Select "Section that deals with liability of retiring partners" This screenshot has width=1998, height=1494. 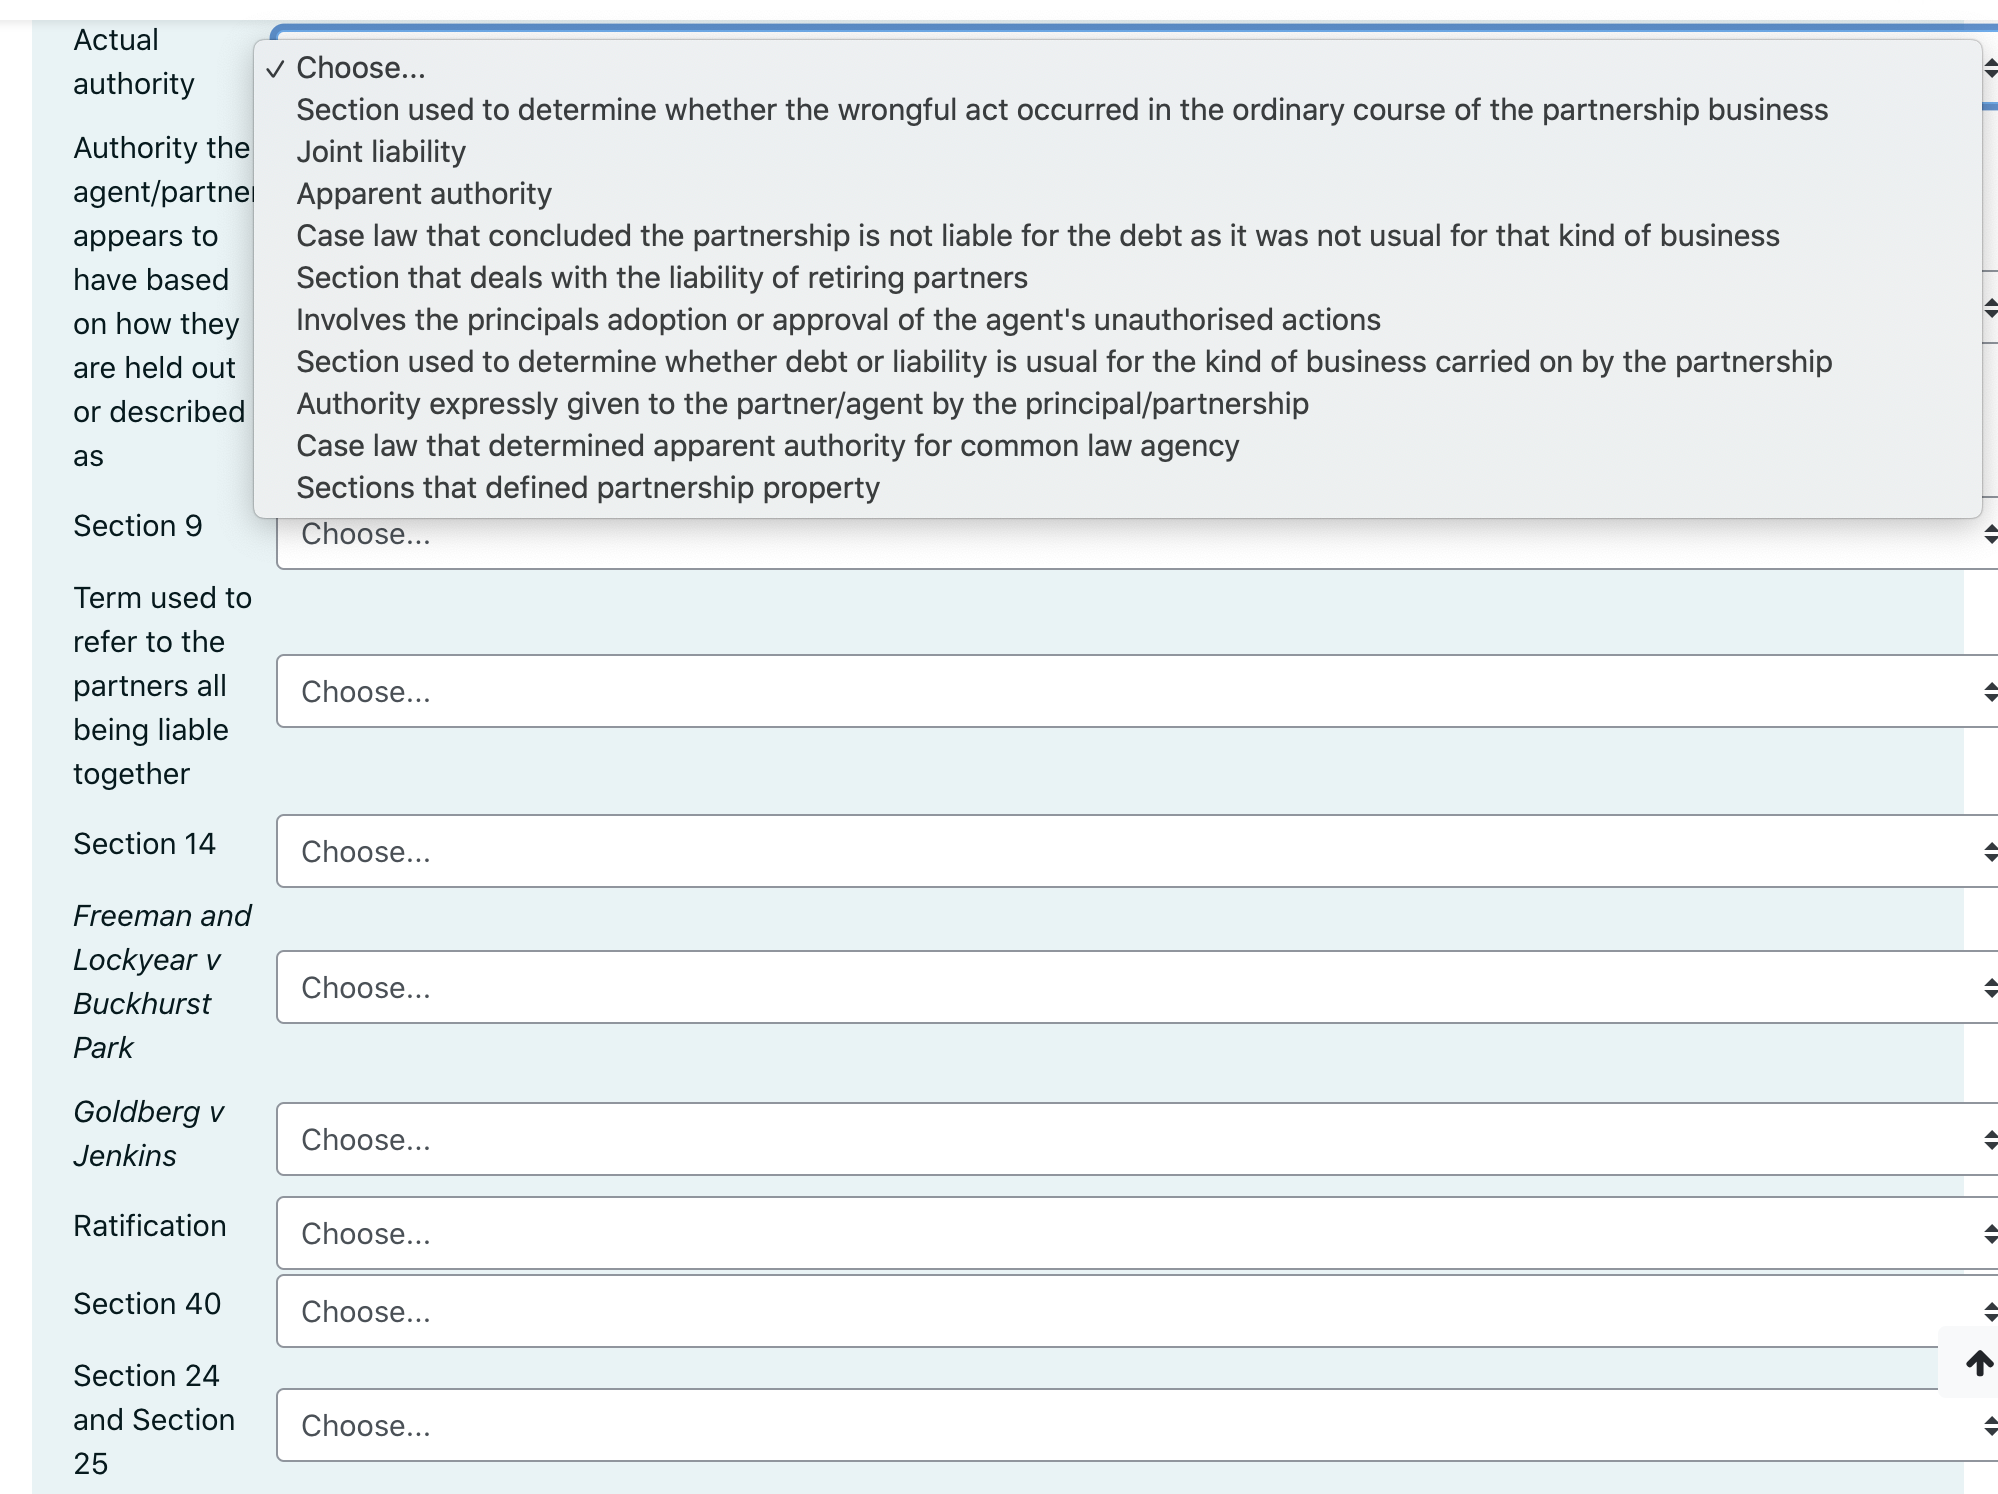click(662, 278)
